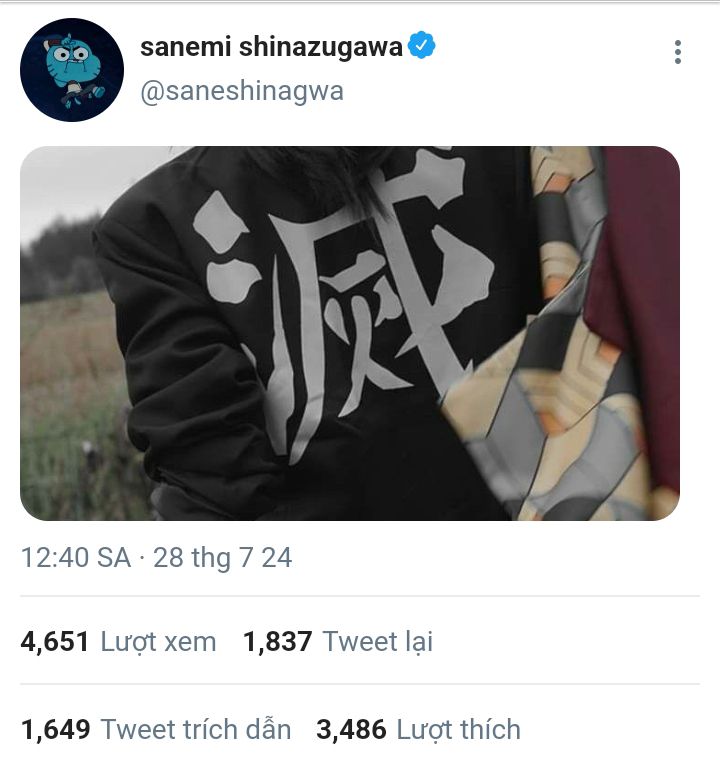Click the 1,649 quote count number
Viewport: 720px width, 771px height.
coord(55,729)
